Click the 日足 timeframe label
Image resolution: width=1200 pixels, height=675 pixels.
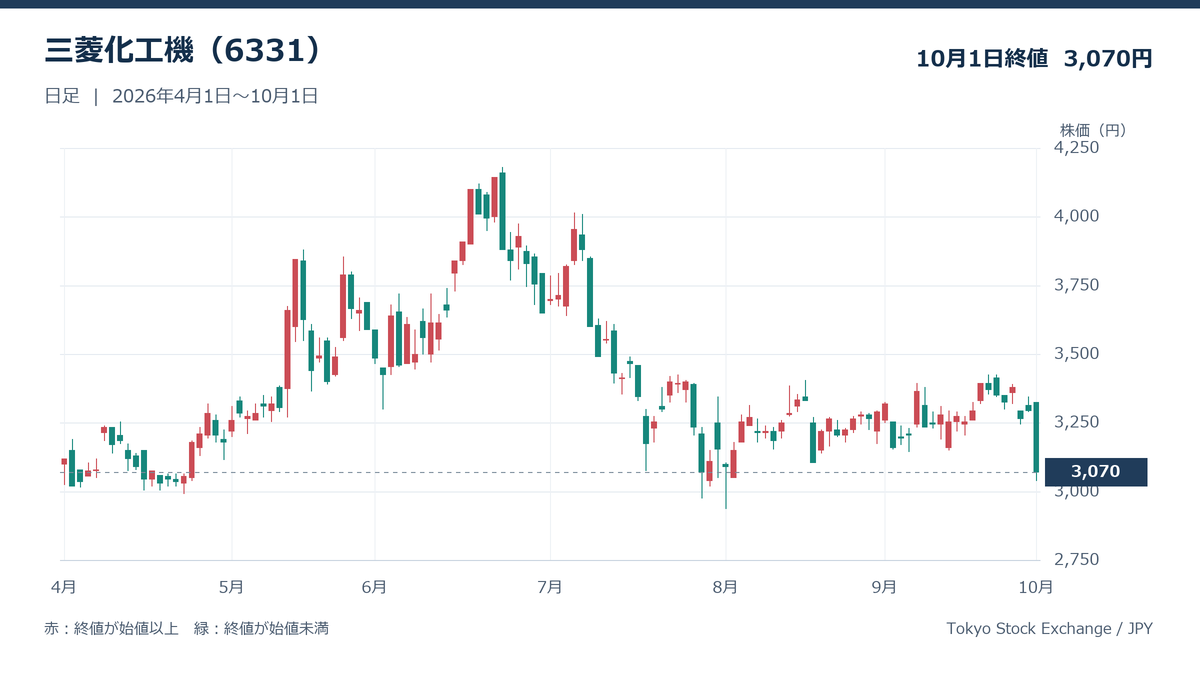pyautogui.click(x=60, y=97)
